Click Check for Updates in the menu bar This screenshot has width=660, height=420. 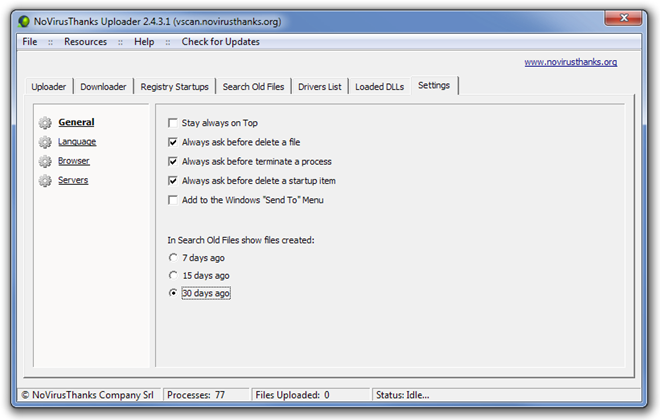(221, 42)
